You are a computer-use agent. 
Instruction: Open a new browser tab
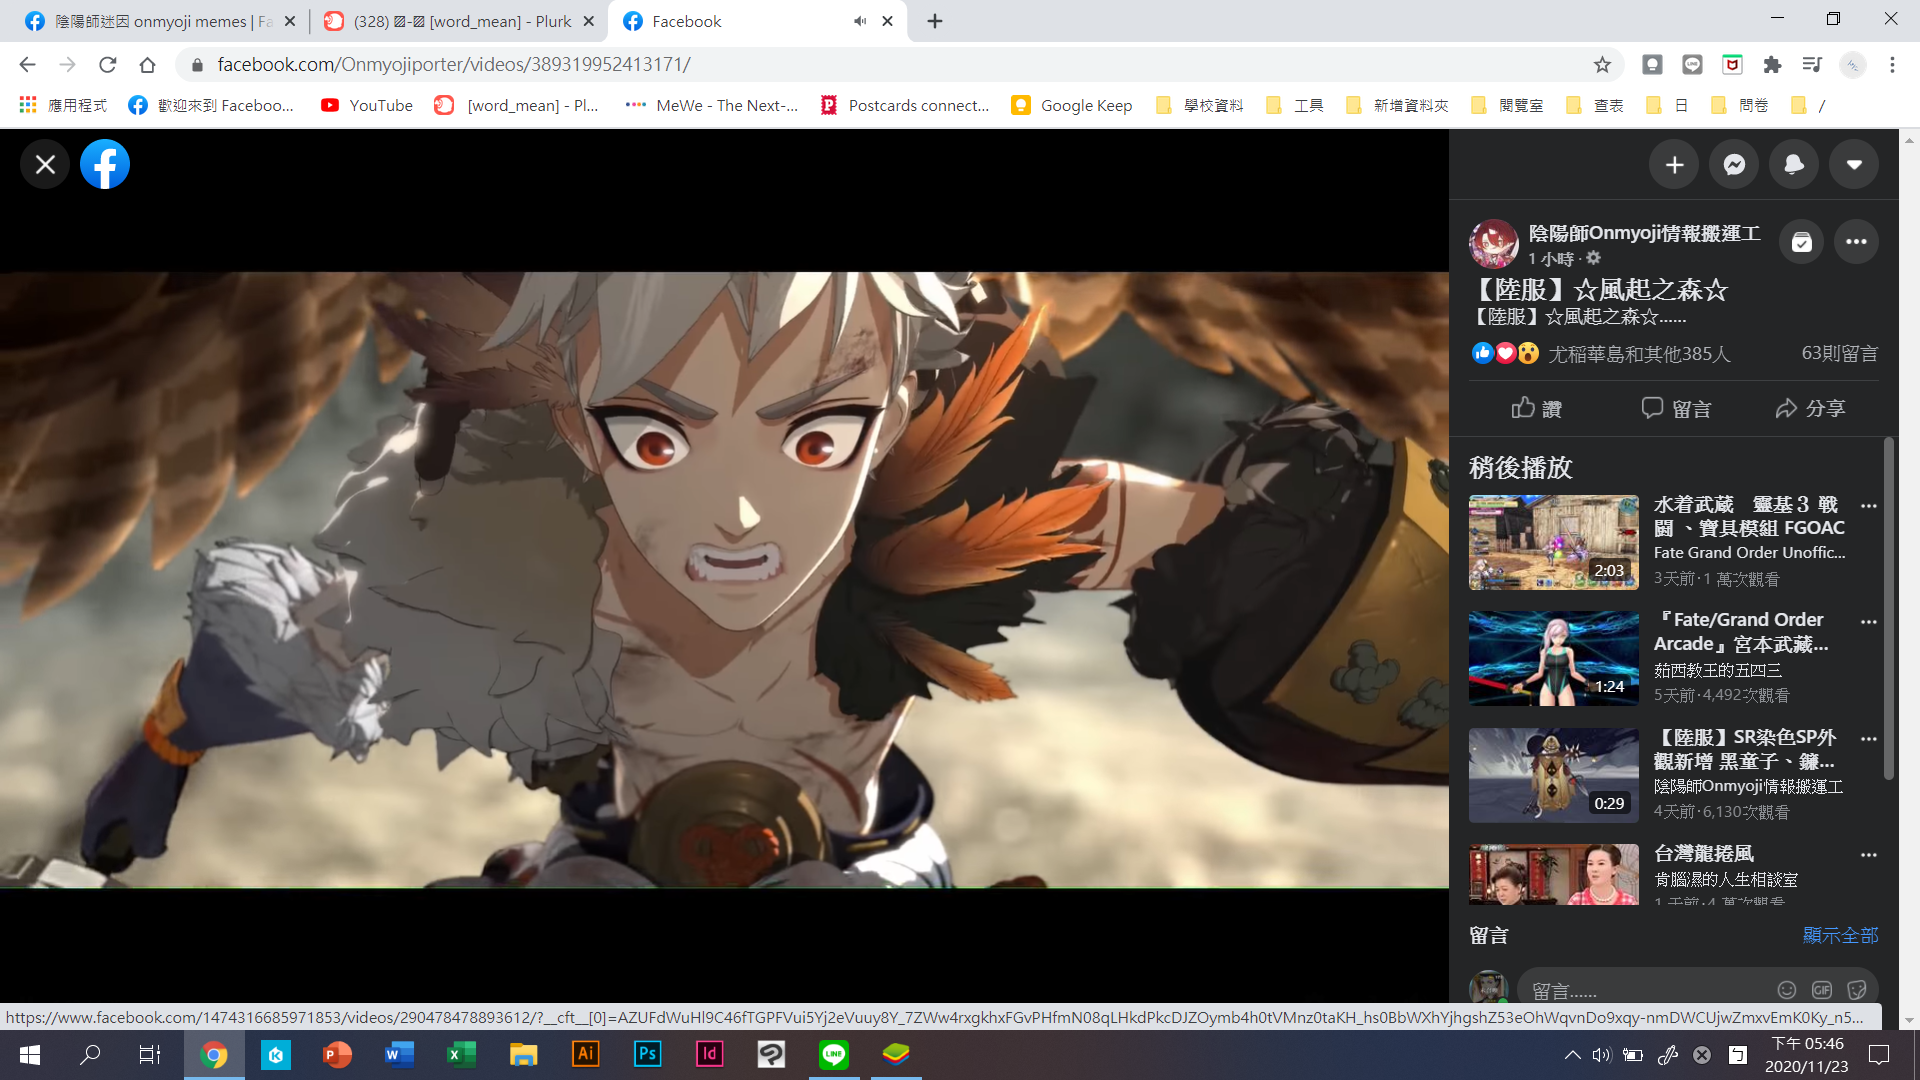point(934,21)
